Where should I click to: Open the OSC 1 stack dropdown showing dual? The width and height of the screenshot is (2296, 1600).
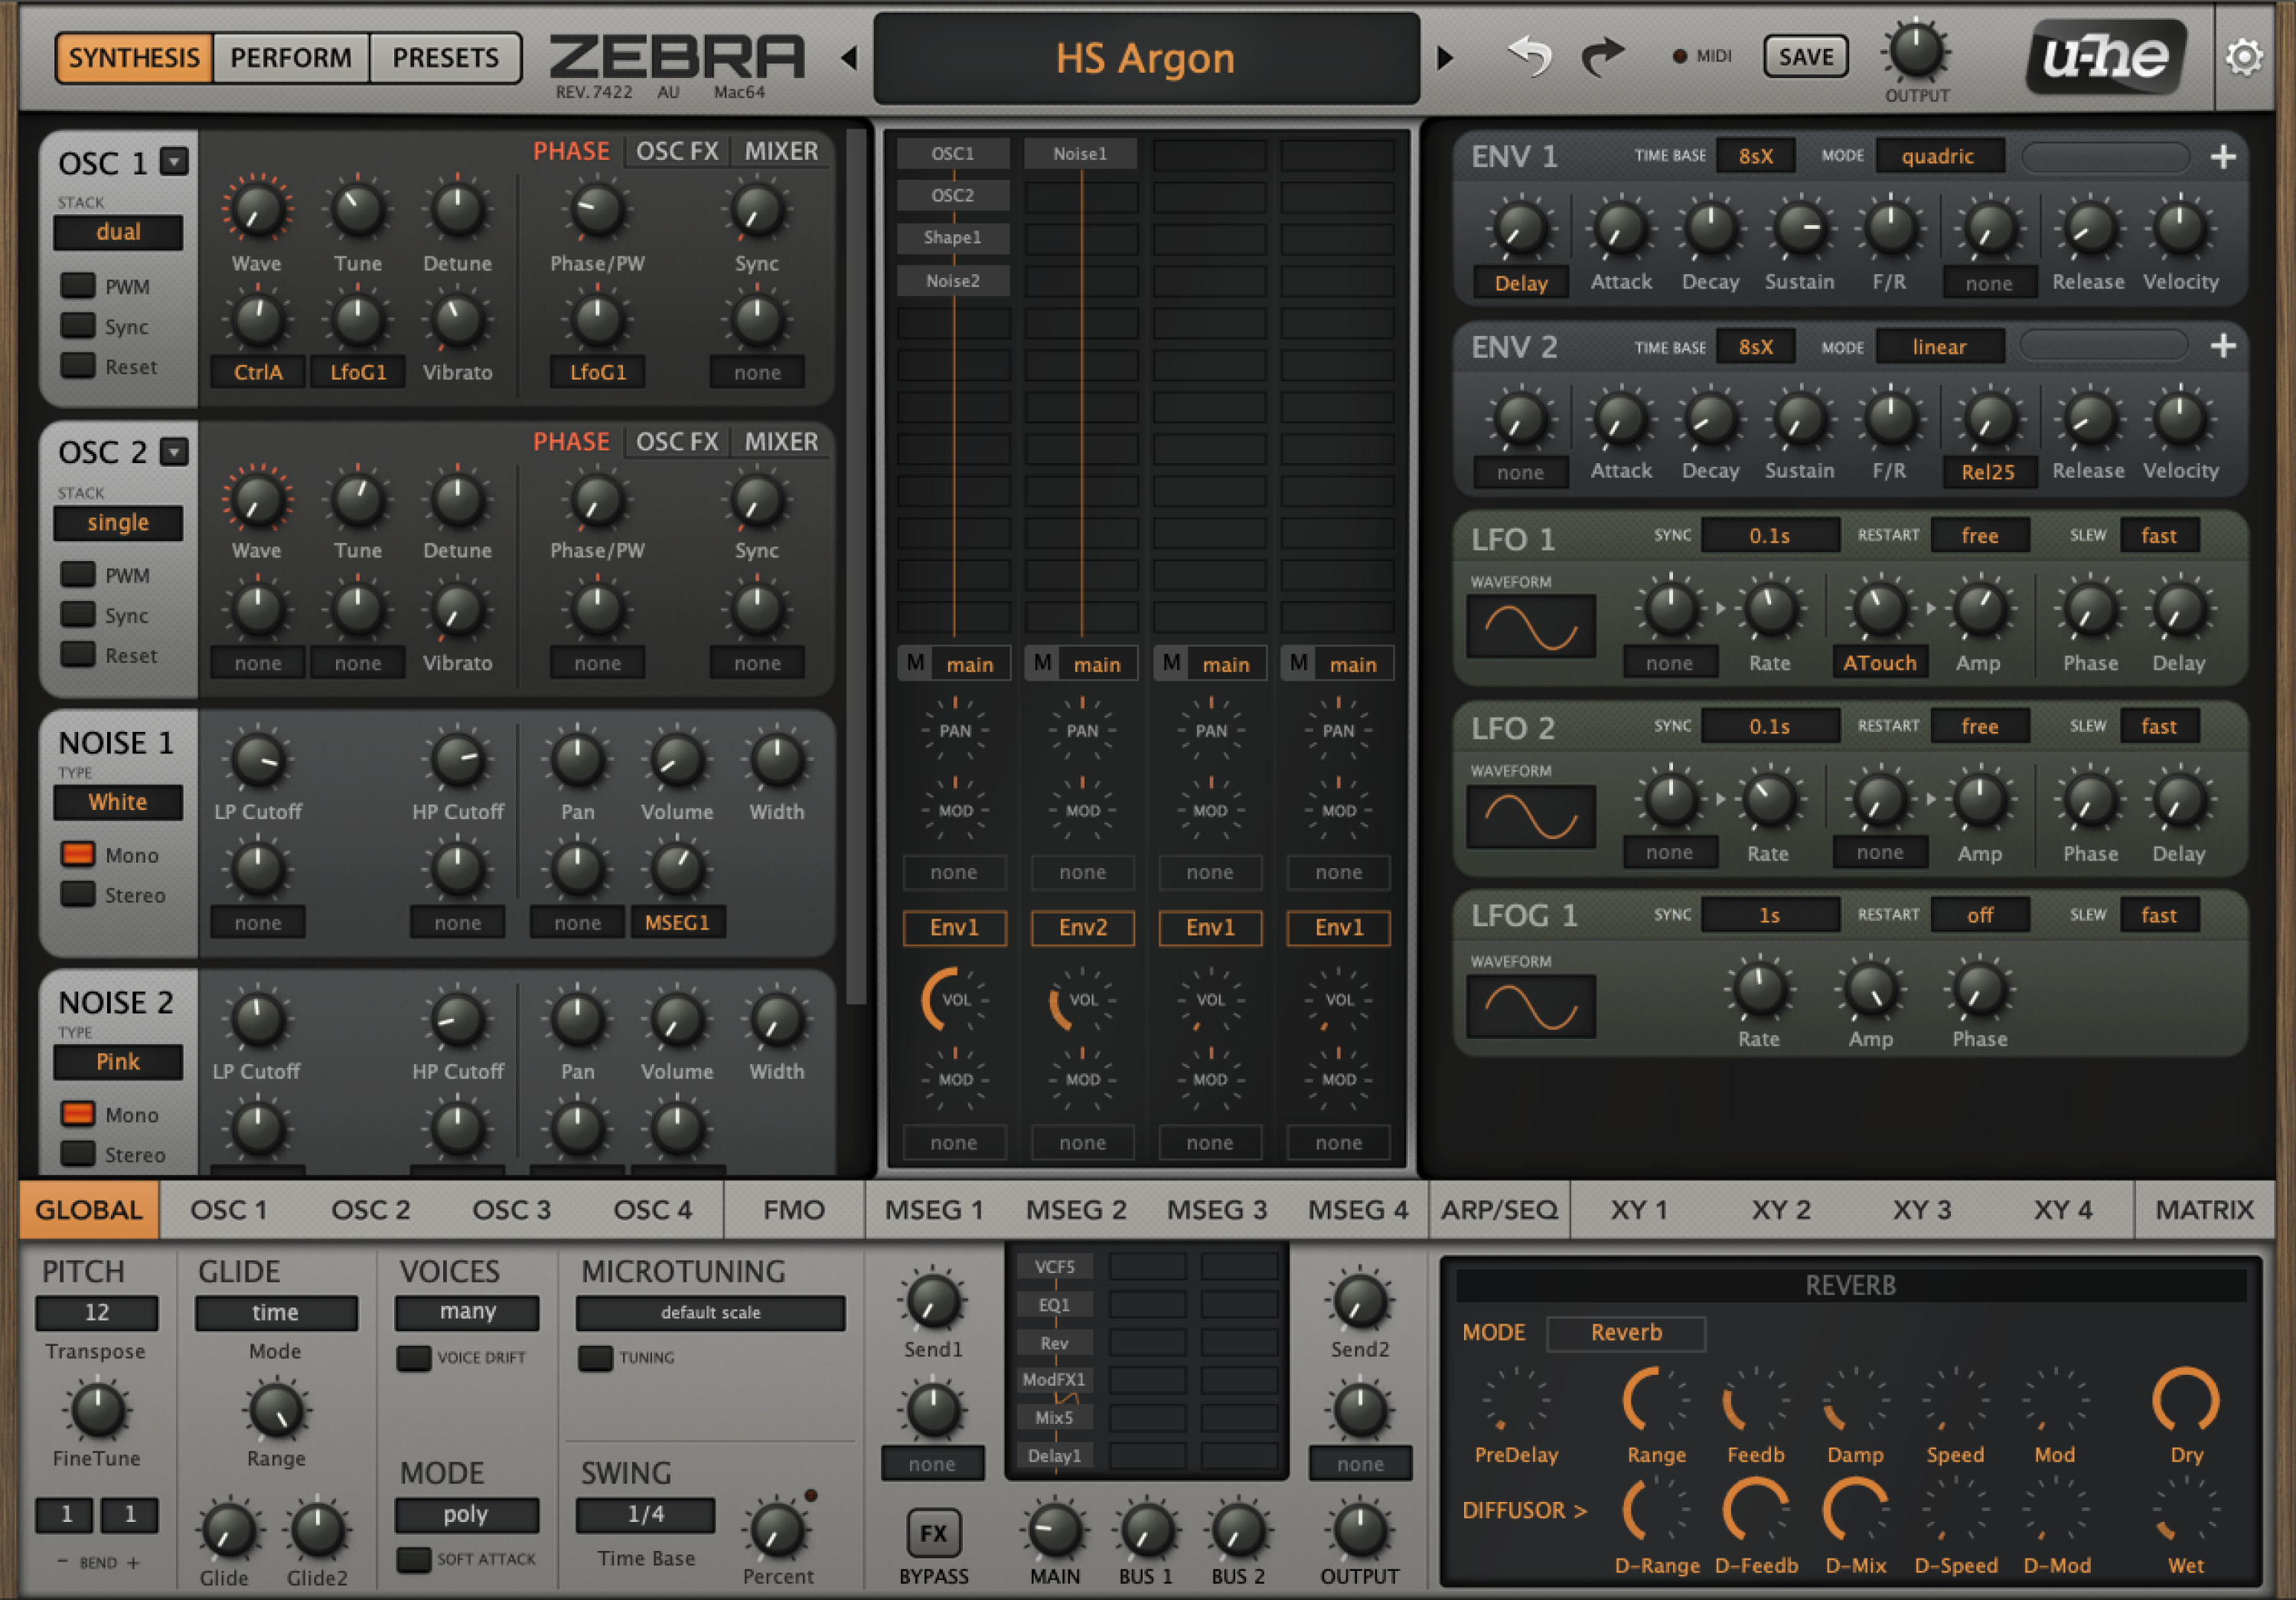[x=118, y=232]
